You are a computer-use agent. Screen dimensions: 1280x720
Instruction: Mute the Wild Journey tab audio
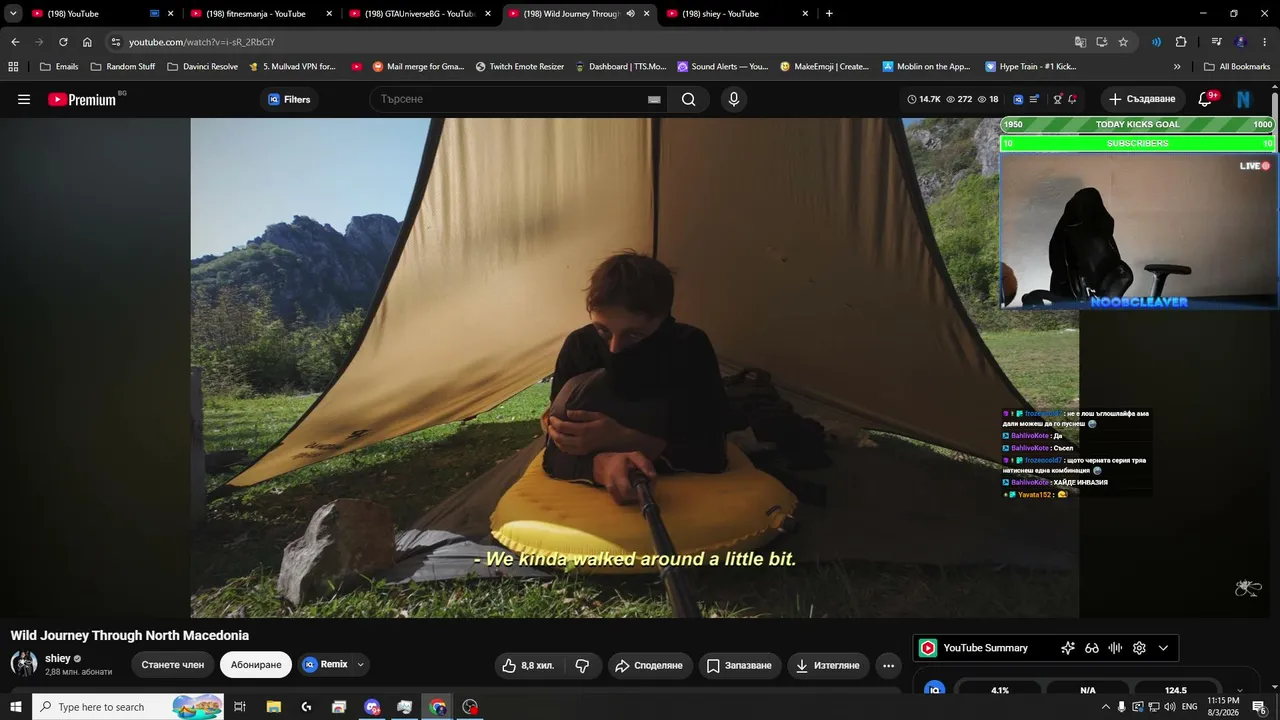tap(630, 14)
